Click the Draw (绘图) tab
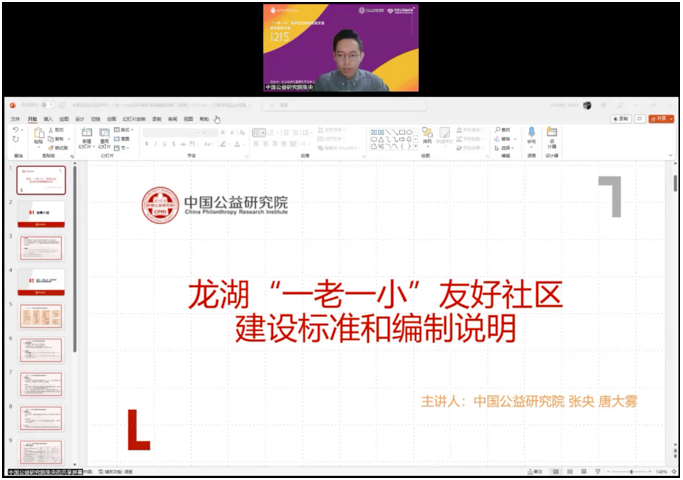 64,119
